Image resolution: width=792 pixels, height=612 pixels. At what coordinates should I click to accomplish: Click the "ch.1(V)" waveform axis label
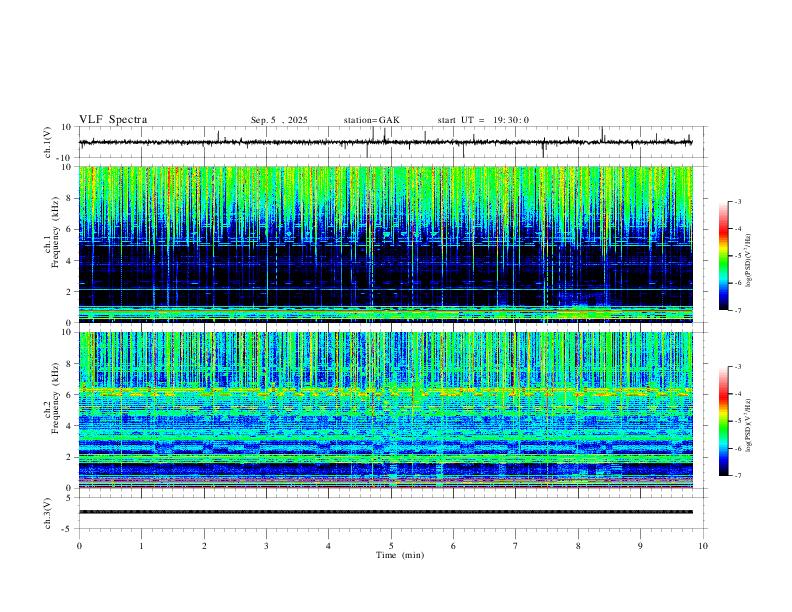tap(48, 142)
